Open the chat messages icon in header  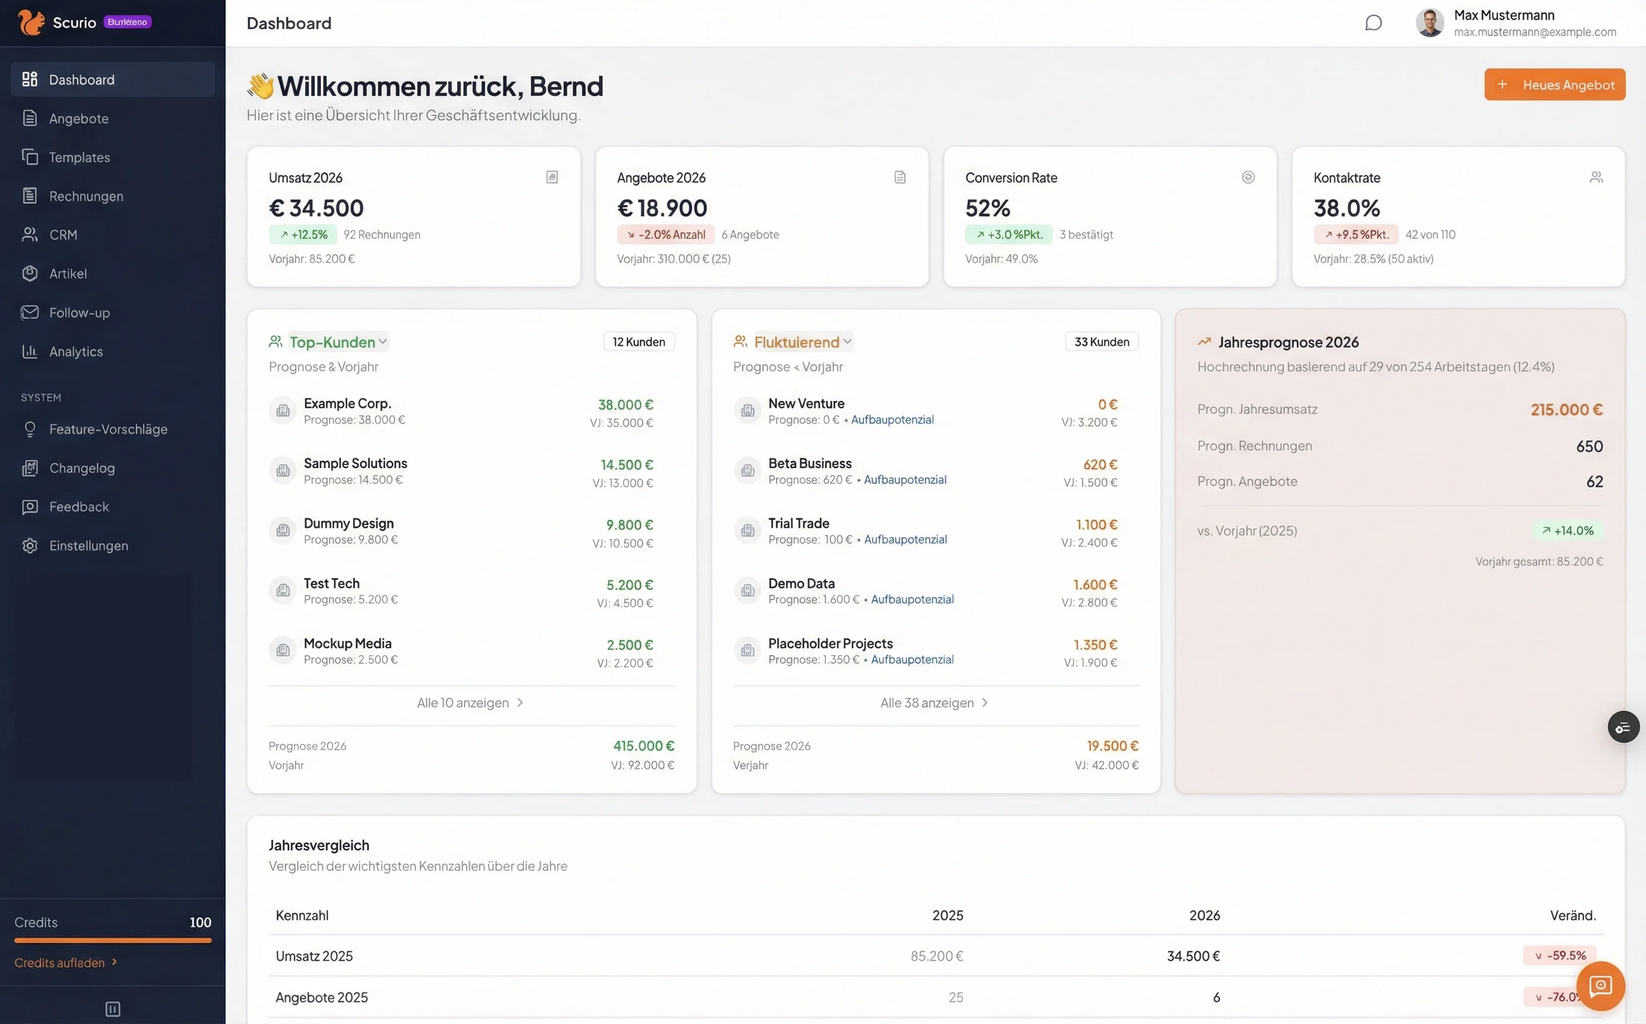[x=1373, y=23]
